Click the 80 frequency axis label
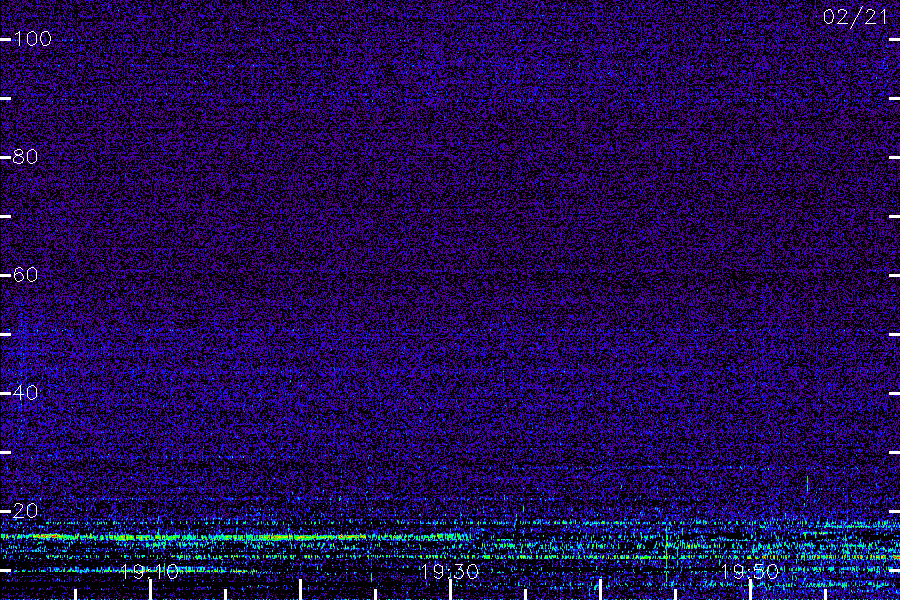The image size is (900, 600). (26, 157)
